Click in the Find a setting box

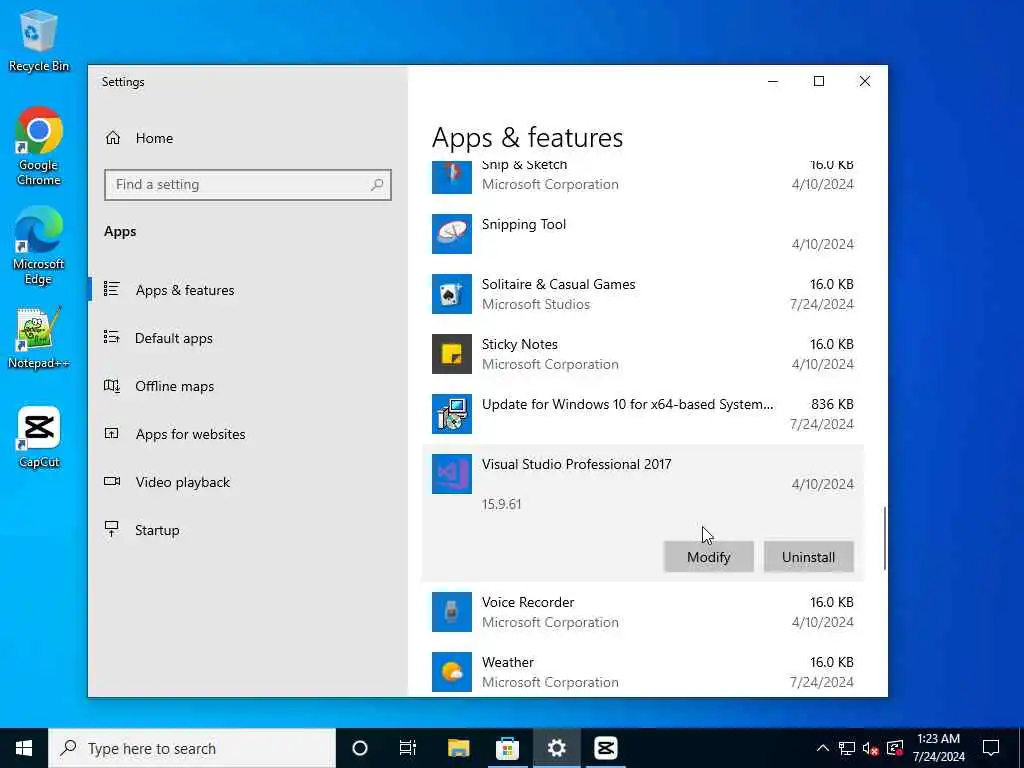pos(248,185)
